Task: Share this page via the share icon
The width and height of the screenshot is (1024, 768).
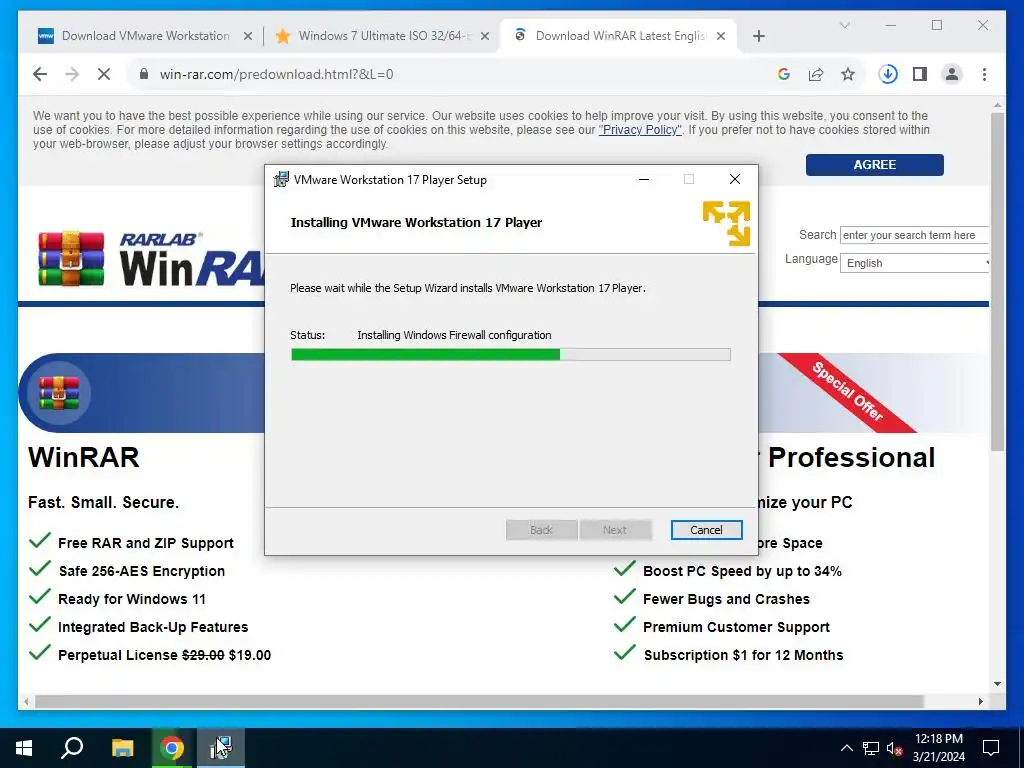Action: pos(816,74)
